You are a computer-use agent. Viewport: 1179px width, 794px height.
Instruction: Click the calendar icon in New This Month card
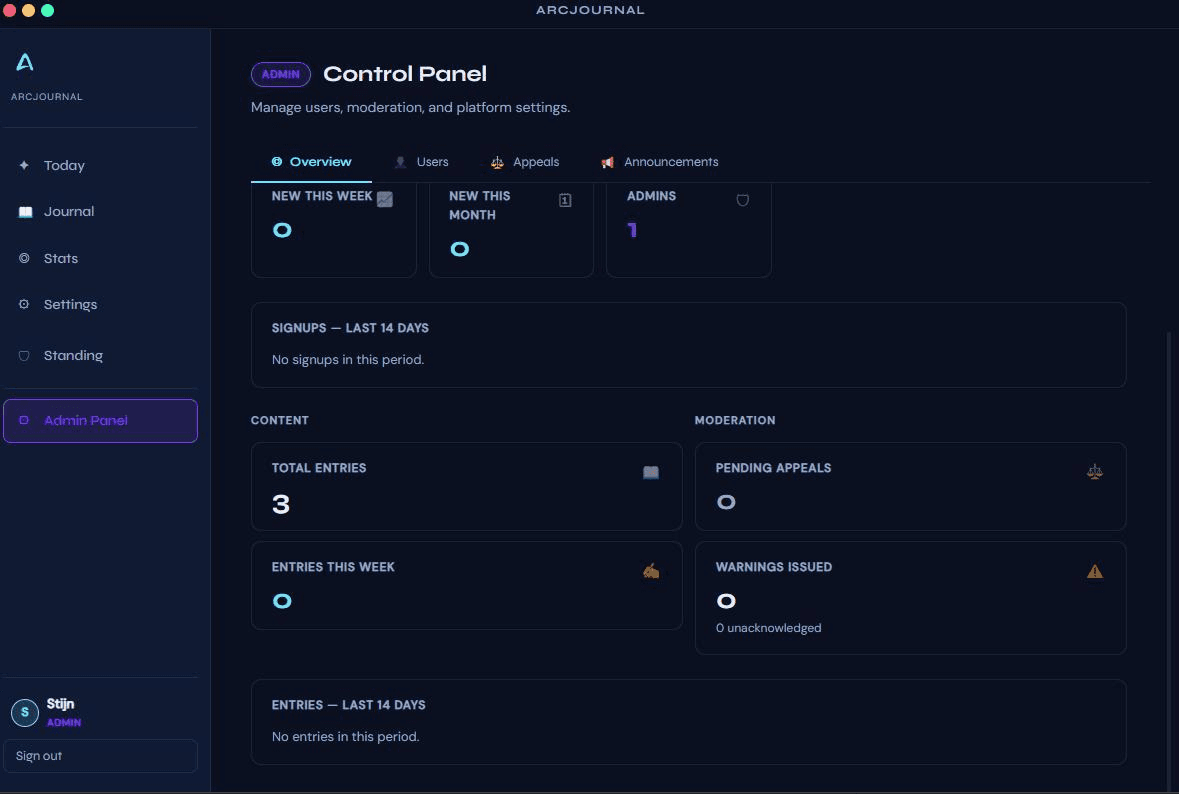[x=565, y=200]
